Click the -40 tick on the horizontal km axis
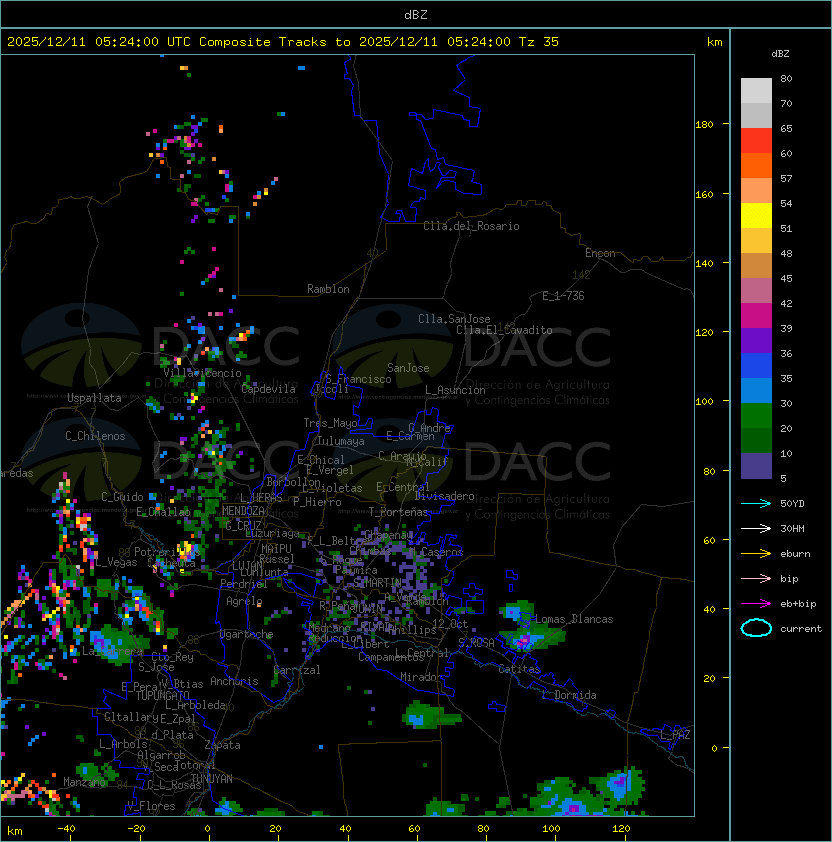This screenshot has height=842, width=832. 66,829
